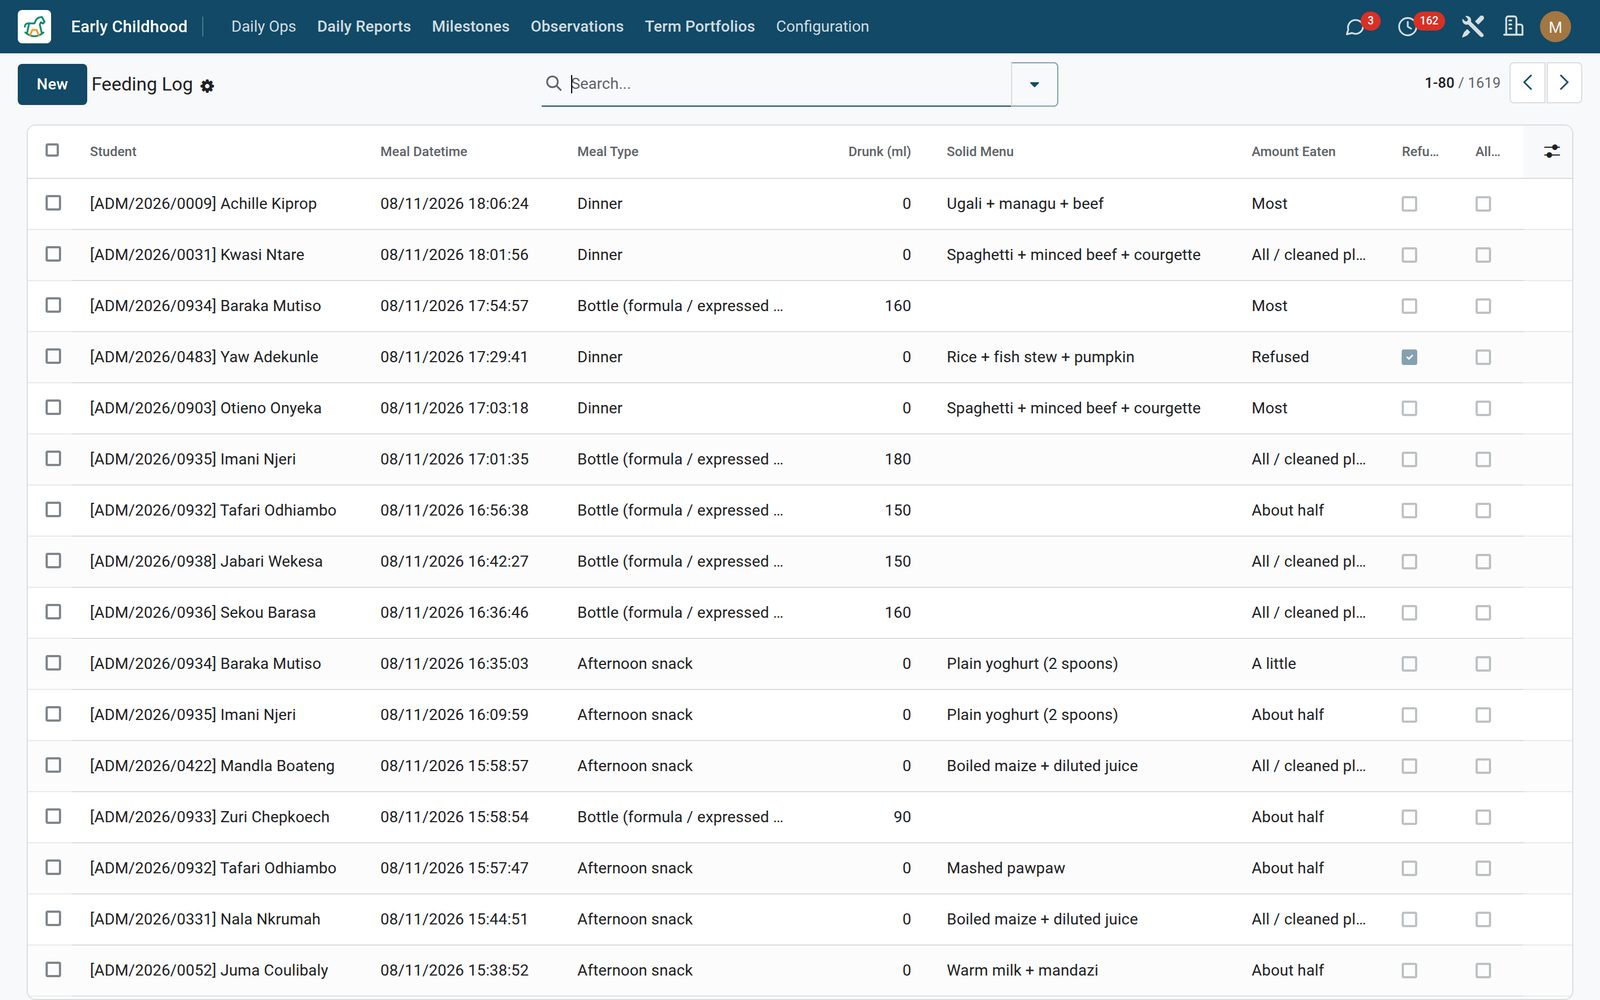Open the Early Childhood app home logo
The image size is (1600, 1000).
[x=34, y=26]
